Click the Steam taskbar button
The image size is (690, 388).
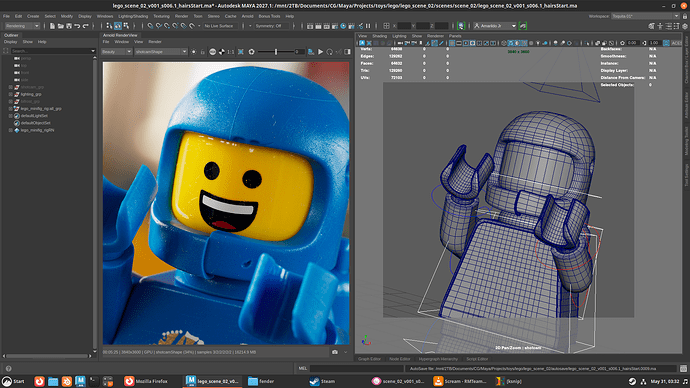(323, 381)
